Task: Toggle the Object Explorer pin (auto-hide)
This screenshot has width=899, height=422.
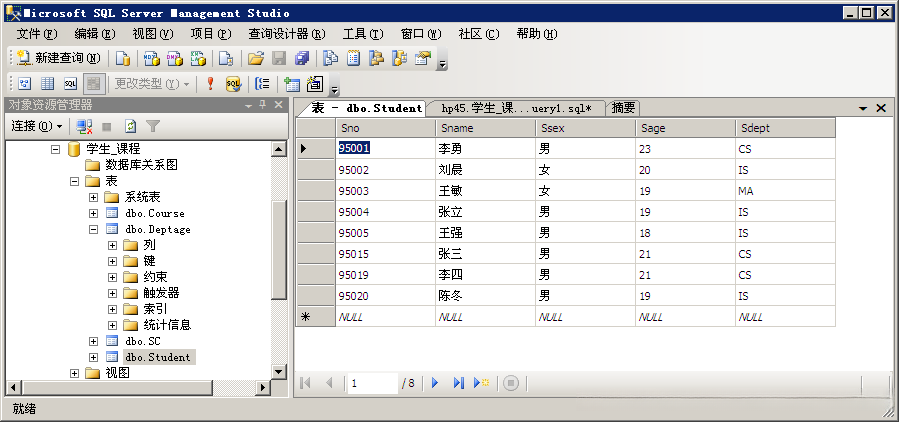Action: pyautogui.click(x=263, y=105)
